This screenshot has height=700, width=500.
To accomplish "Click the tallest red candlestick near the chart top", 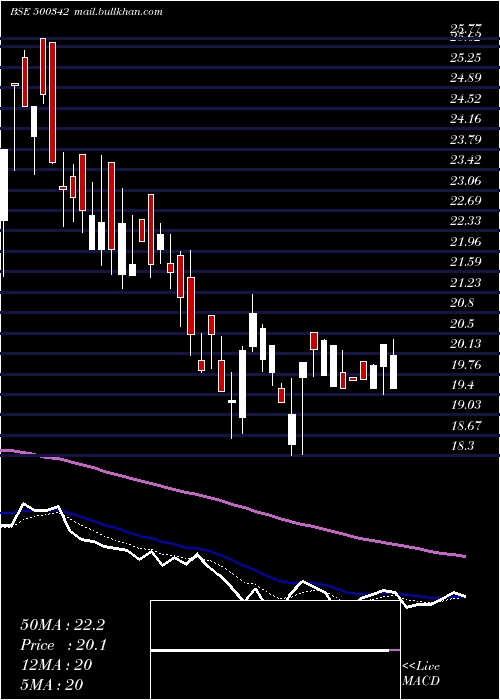I will (53, 103).
